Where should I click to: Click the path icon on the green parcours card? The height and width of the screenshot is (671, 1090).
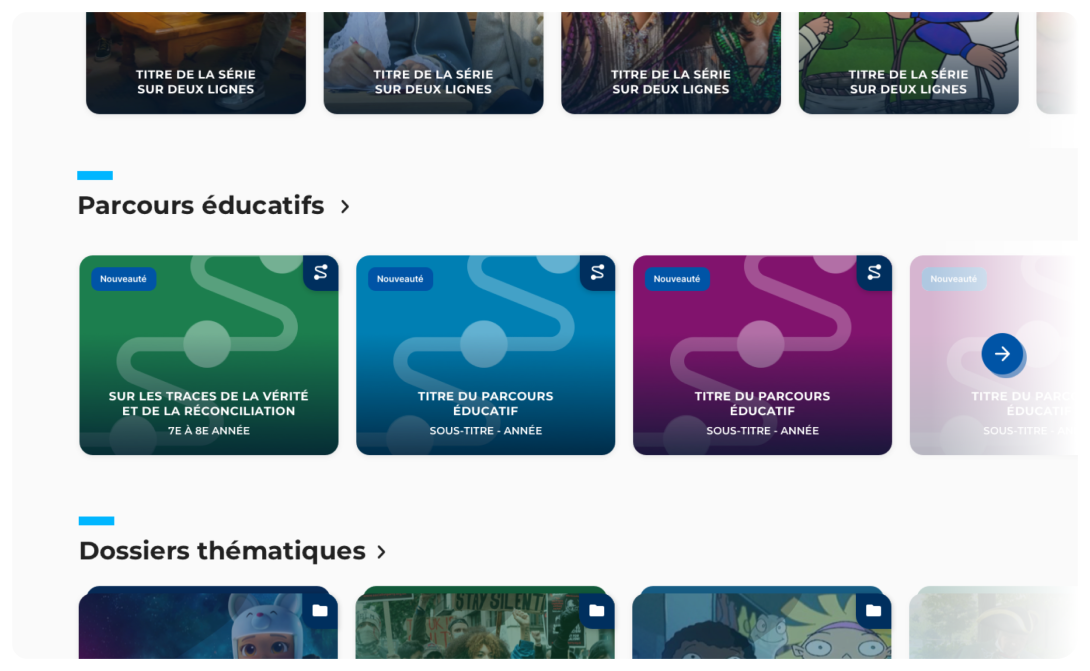click(320, 273)
